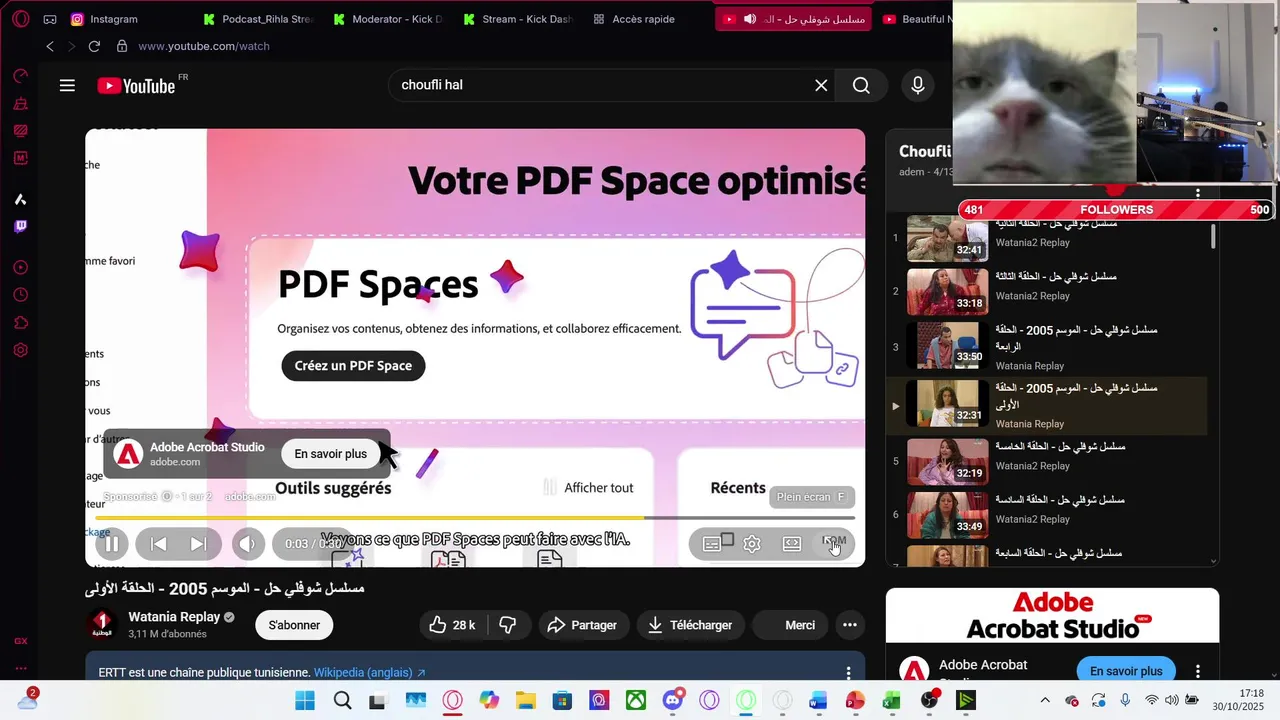Run search with magnifier button

tap(861, 85)
